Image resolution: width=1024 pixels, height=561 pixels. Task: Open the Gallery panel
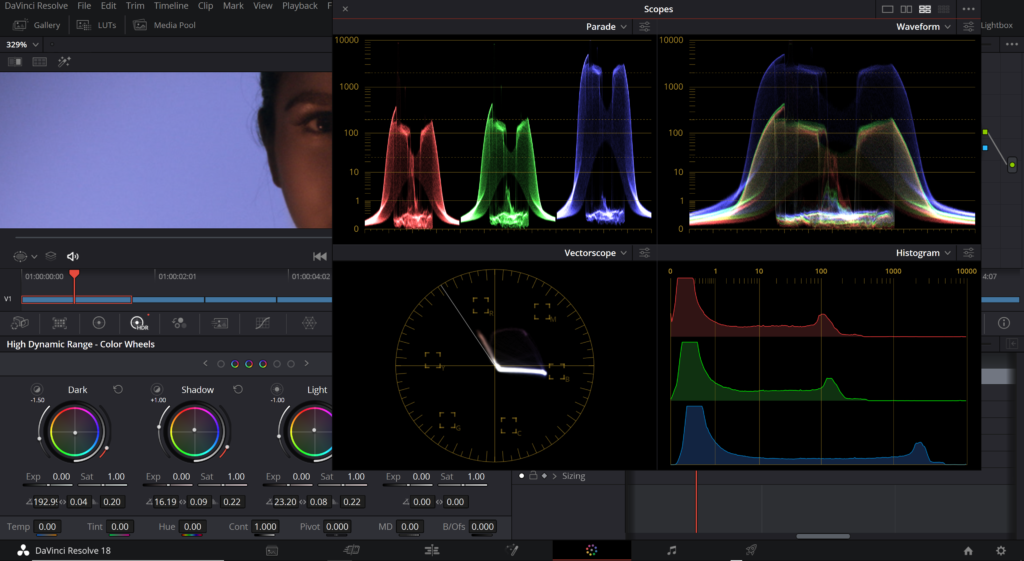(38, 25)
